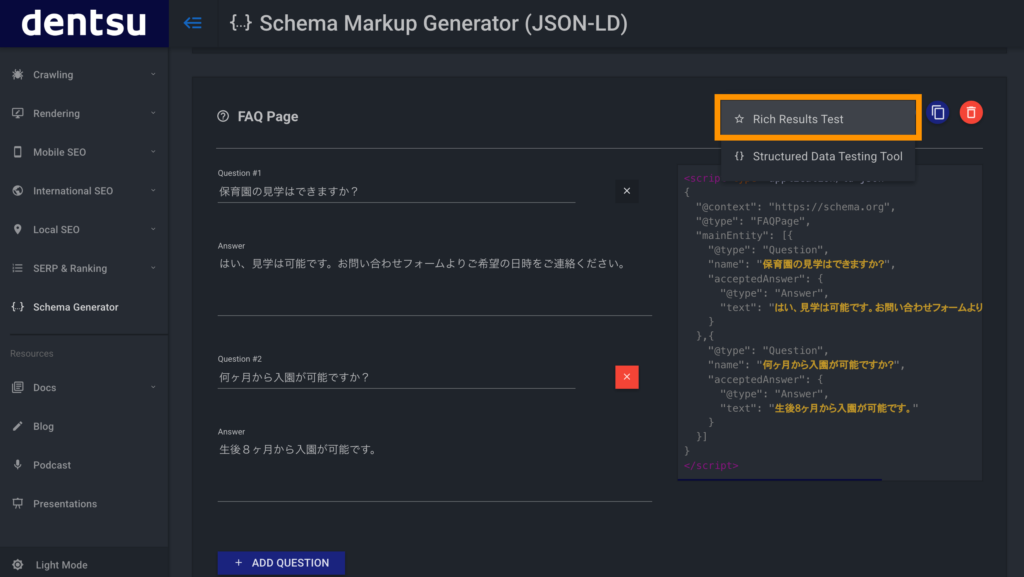Click the FAQ Page heading
1024x577 pixels.
[268, 116]
